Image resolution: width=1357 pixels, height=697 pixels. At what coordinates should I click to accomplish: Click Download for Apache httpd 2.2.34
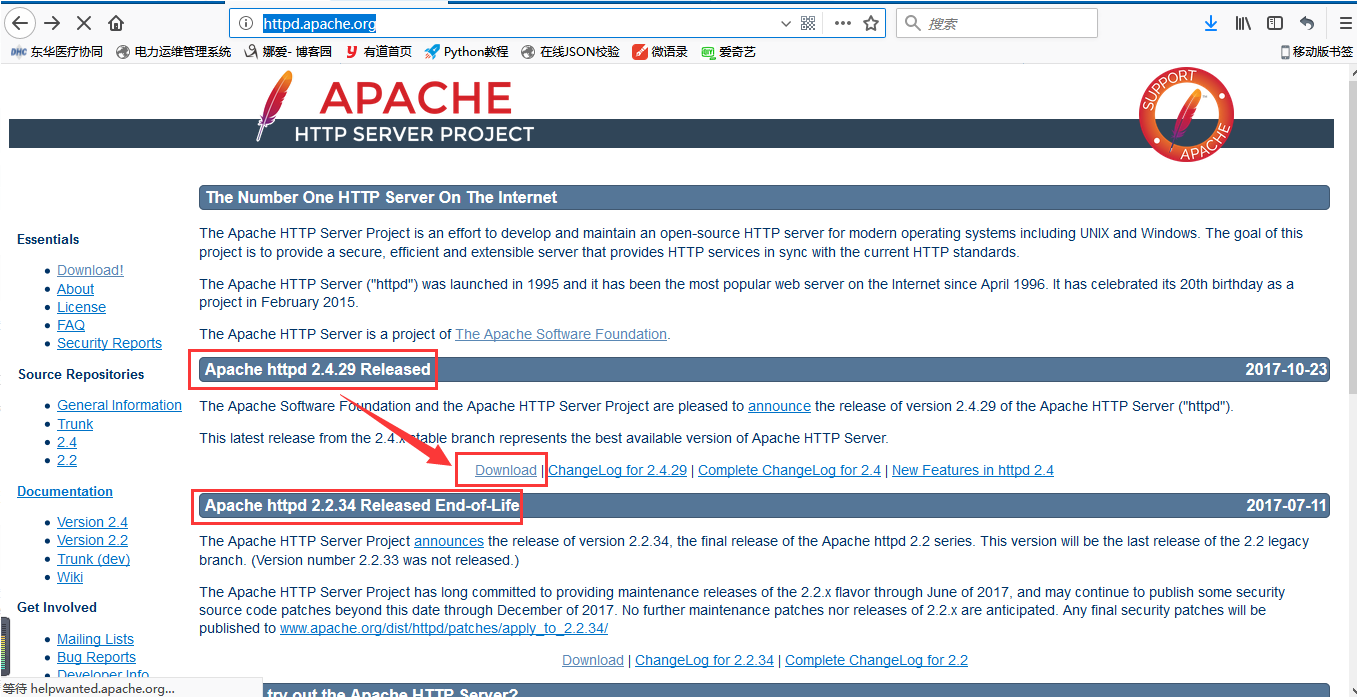click(x=593, y=660)
